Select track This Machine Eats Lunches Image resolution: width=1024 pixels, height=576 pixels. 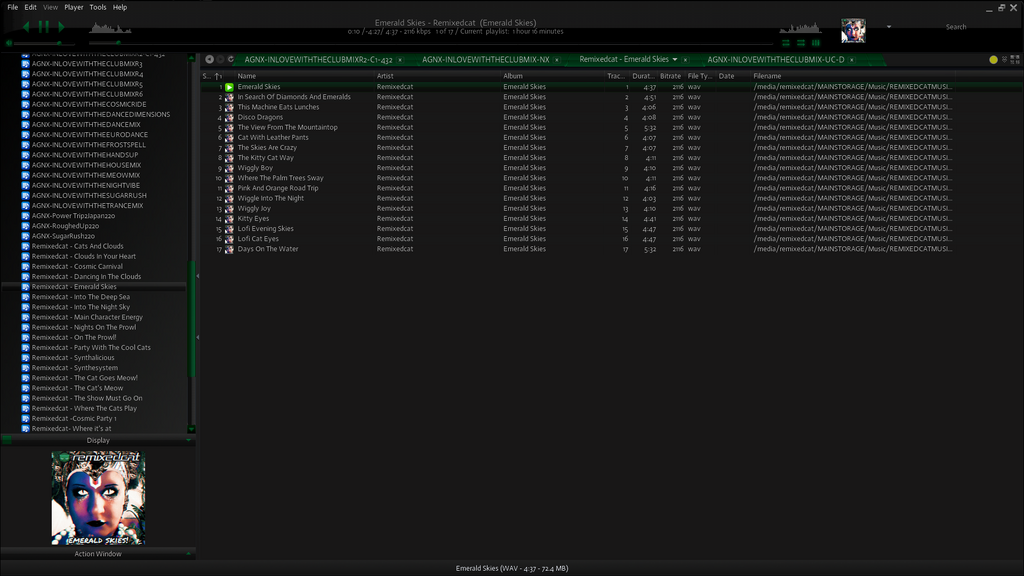tap(278, 107)
